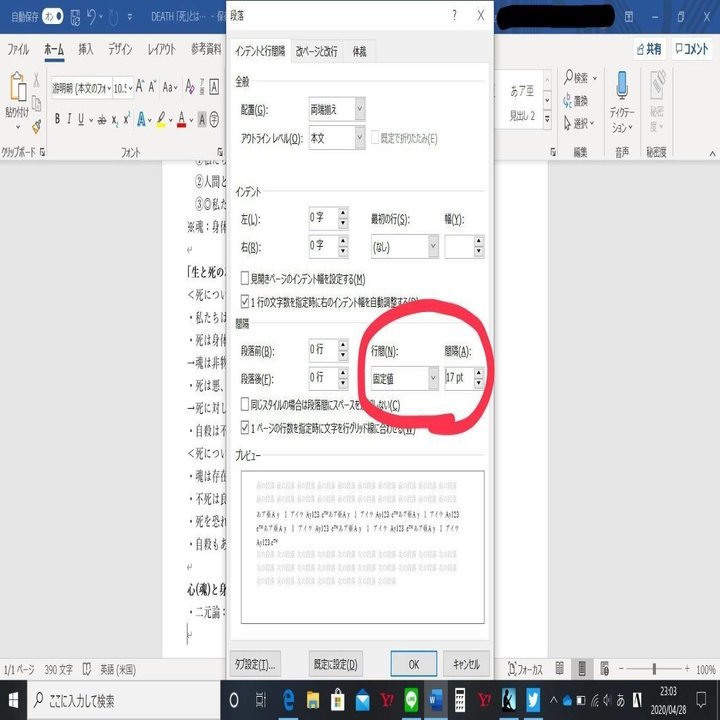Click OK in paragraph dialog

[x=414, y=664]
